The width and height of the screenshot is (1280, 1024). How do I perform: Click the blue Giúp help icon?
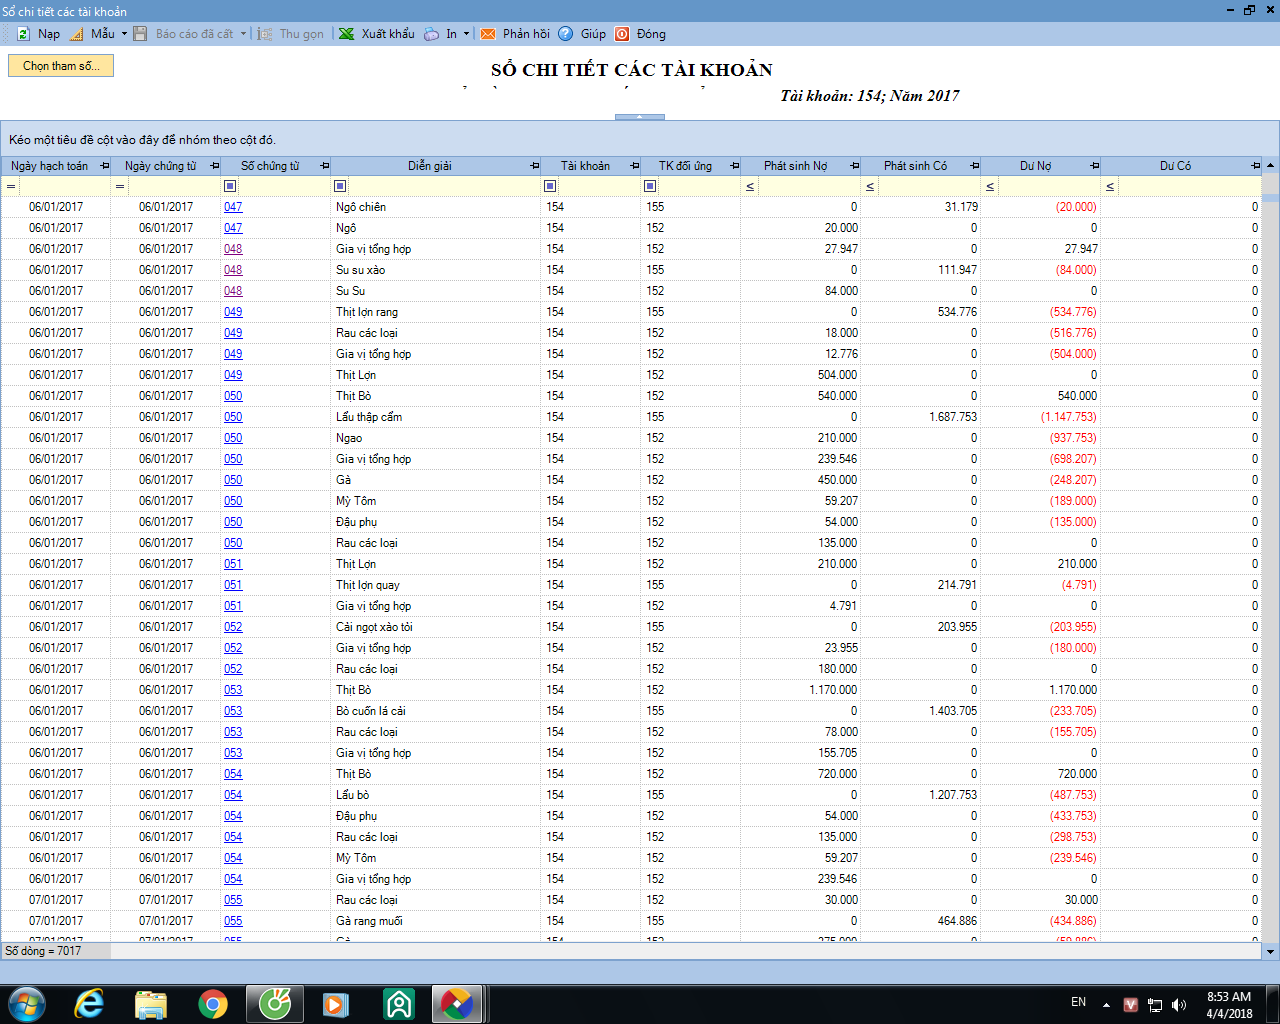pos(566,34)
